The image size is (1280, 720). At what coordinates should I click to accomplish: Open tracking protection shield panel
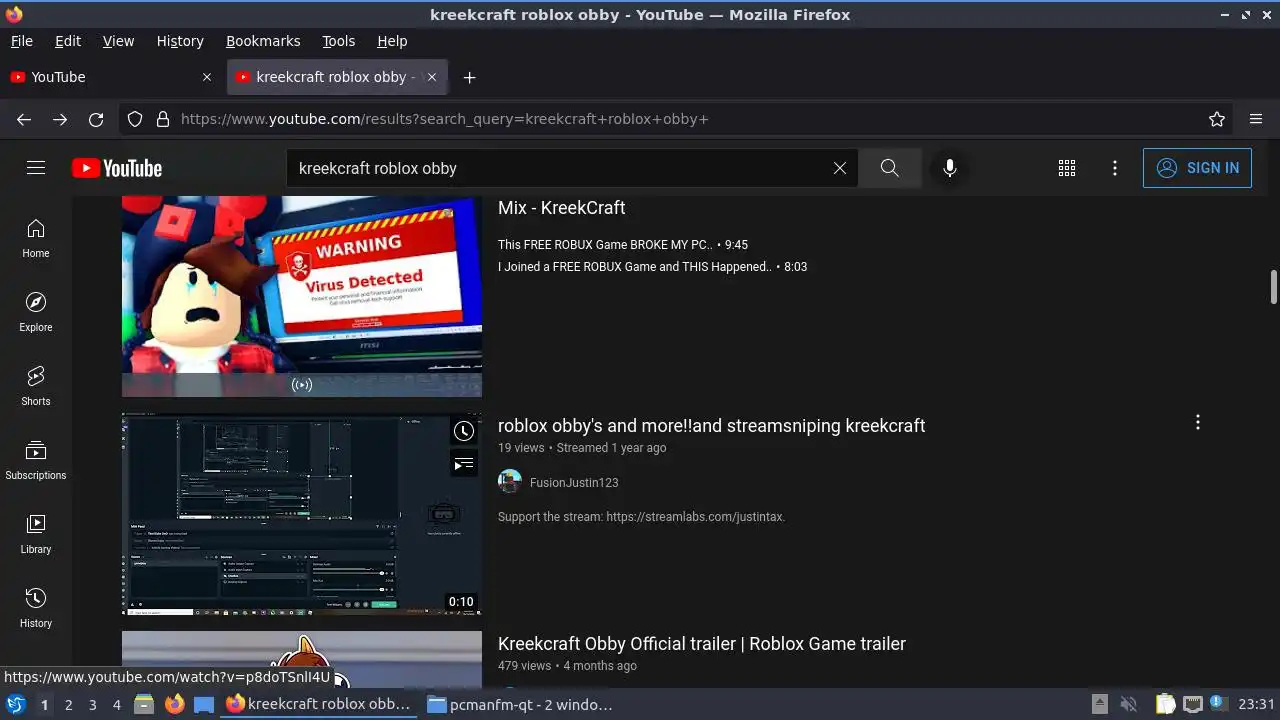135,119
